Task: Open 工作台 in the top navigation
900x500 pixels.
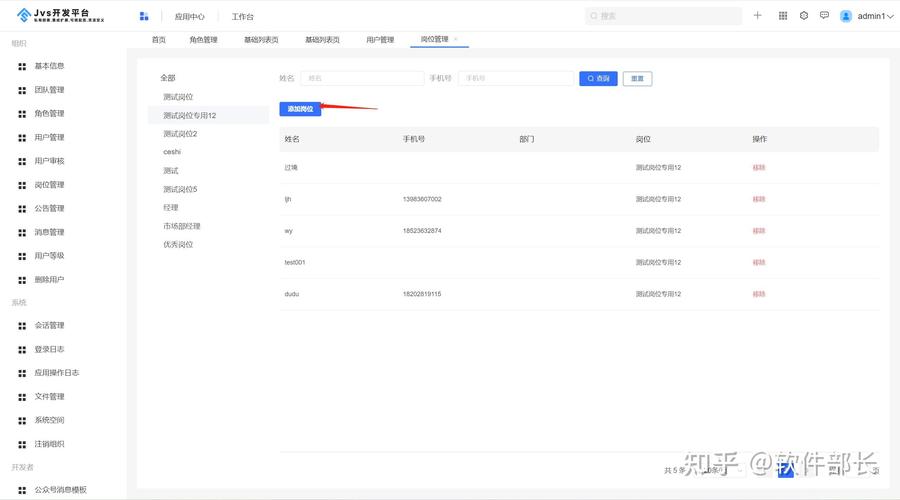Action: [x=242, y=17]
